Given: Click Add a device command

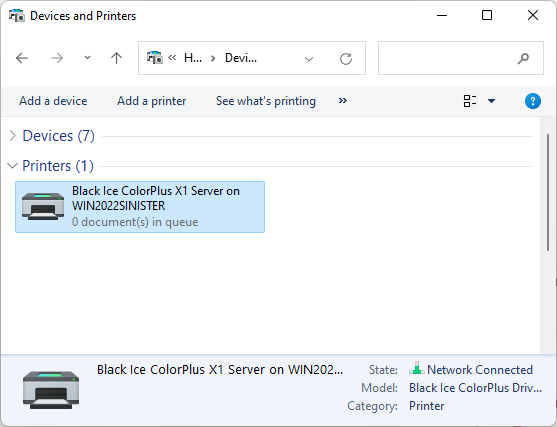Looking at the screenshot, I should (x=53, y=101).
